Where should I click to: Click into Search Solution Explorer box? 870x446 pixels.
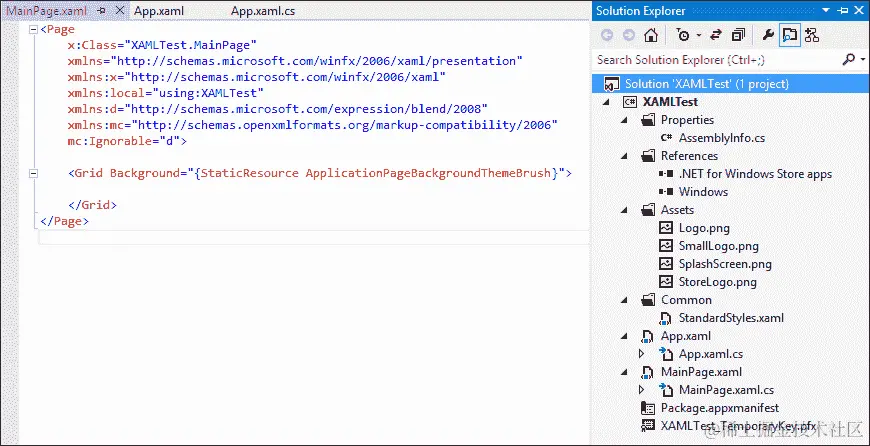click(716, 59)
